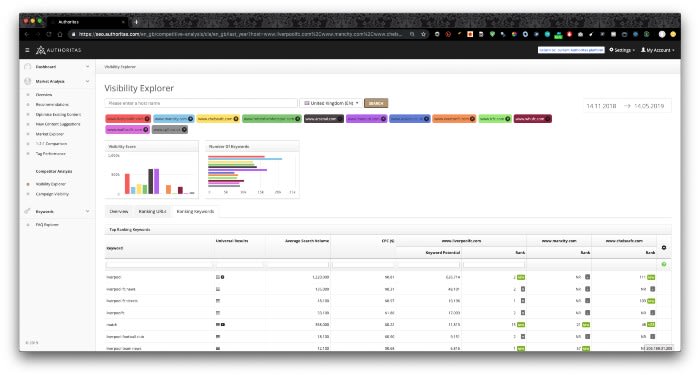700x377 pixels.
Task: Sort by the CPC column header
Action: tap(388, 241)
